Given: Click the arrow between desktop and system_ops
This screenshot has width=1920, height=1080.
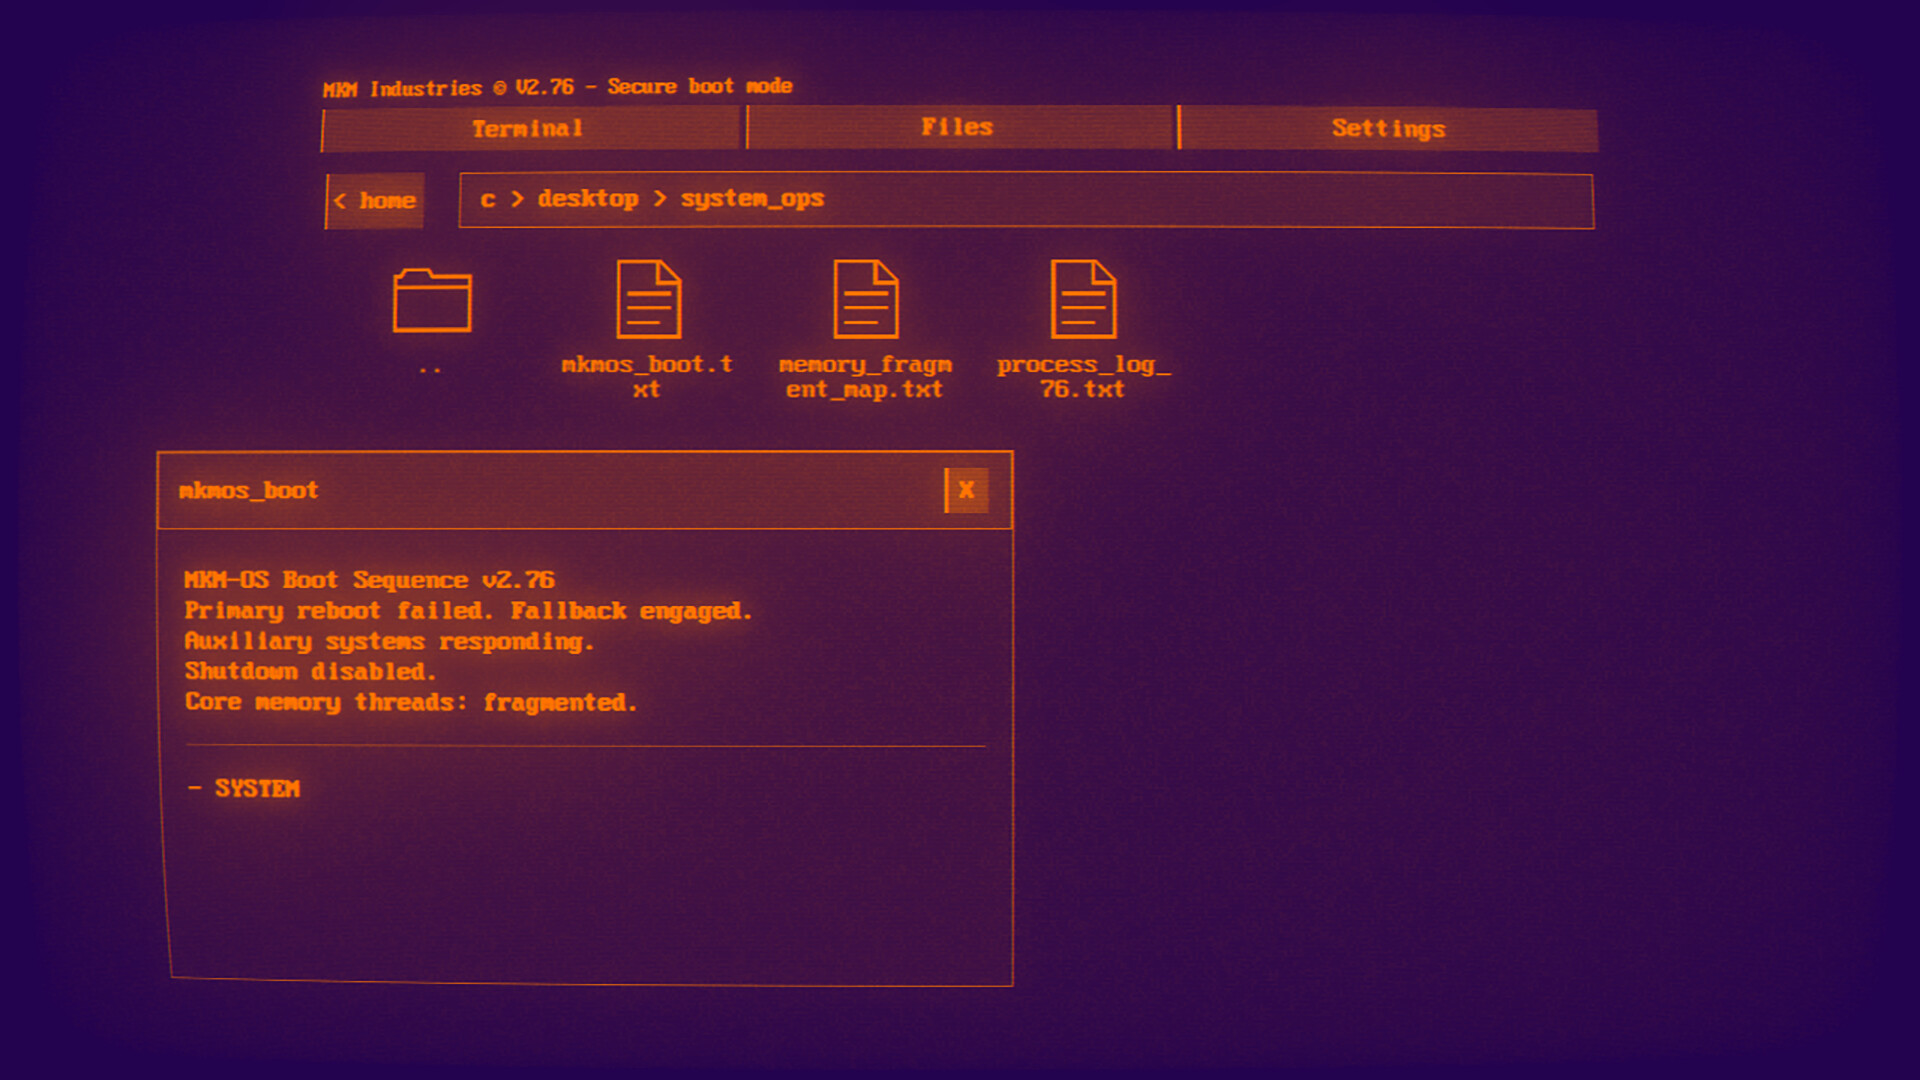Looking at the screenshot, I should click(659, 199).
